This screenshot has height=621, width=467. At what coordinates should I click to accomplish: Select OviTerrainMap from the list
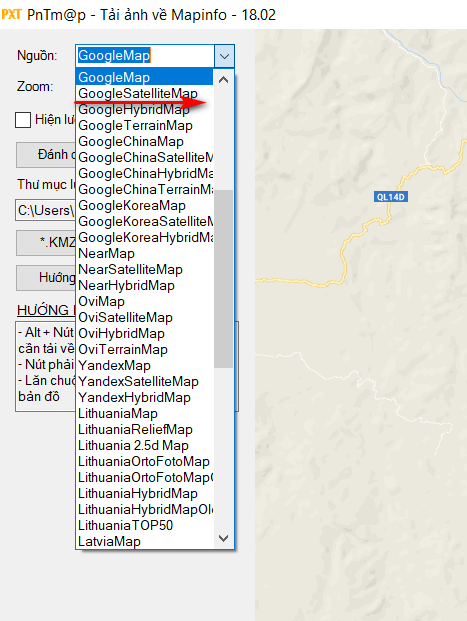click(145, 349)
